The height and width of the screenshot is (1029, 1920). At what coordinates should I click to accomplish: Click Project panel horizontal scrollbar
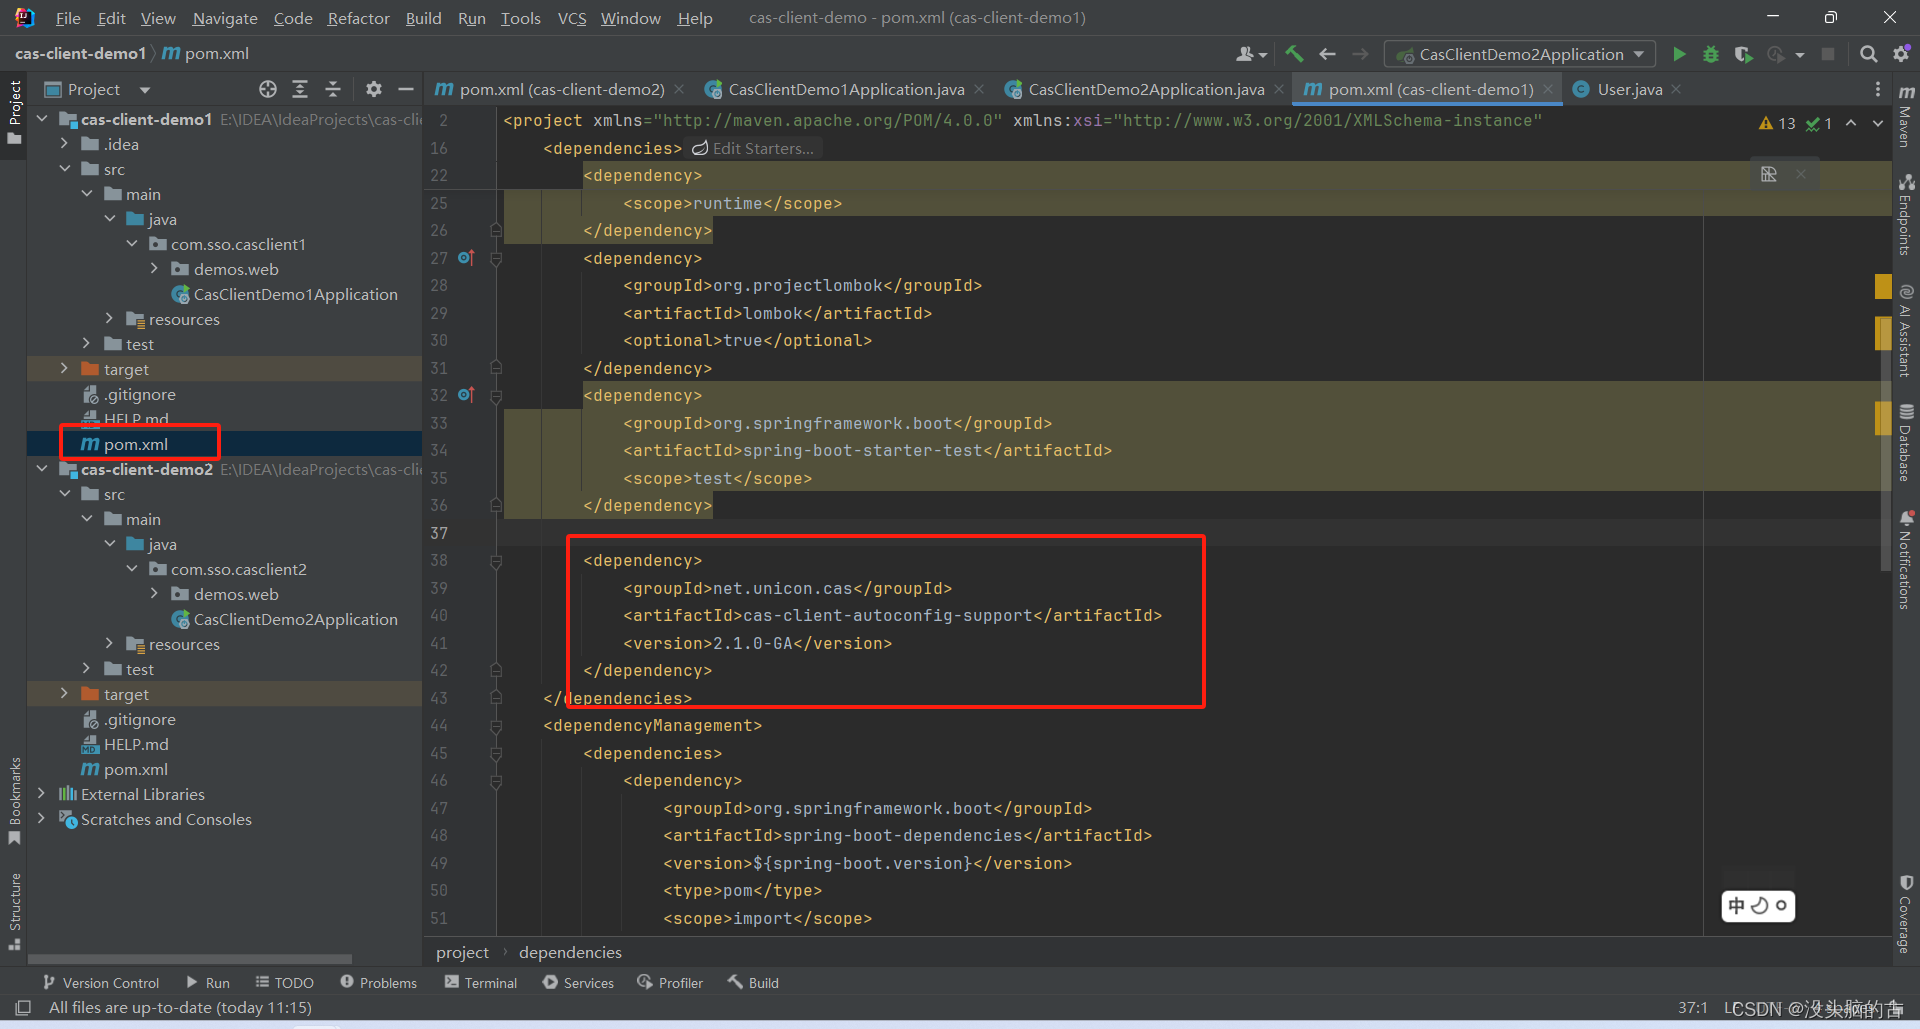tap(190, 958)
